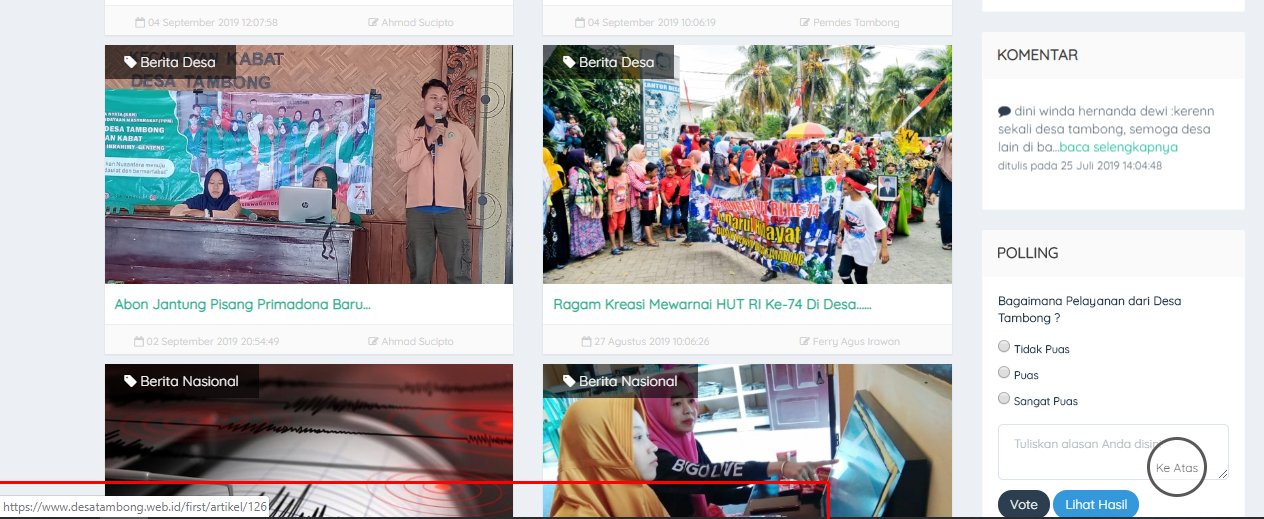This screenshot has height=519, width=1264.
Task: Follow the baca selengkapnya comment link
Action: coord(1118,147)
